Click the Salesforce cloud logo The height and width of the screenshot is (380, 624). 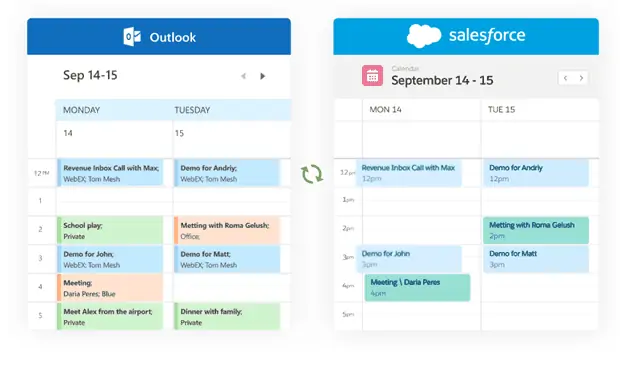tap(424, 36)
